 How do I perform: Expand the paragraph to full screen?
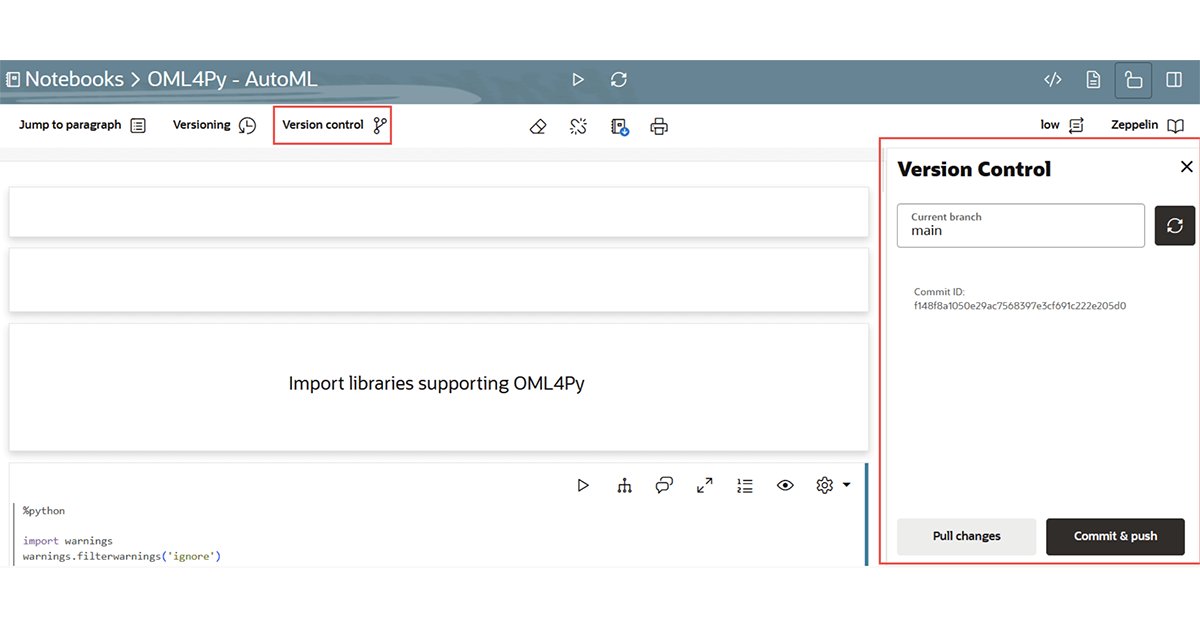[x=704, y=485]
